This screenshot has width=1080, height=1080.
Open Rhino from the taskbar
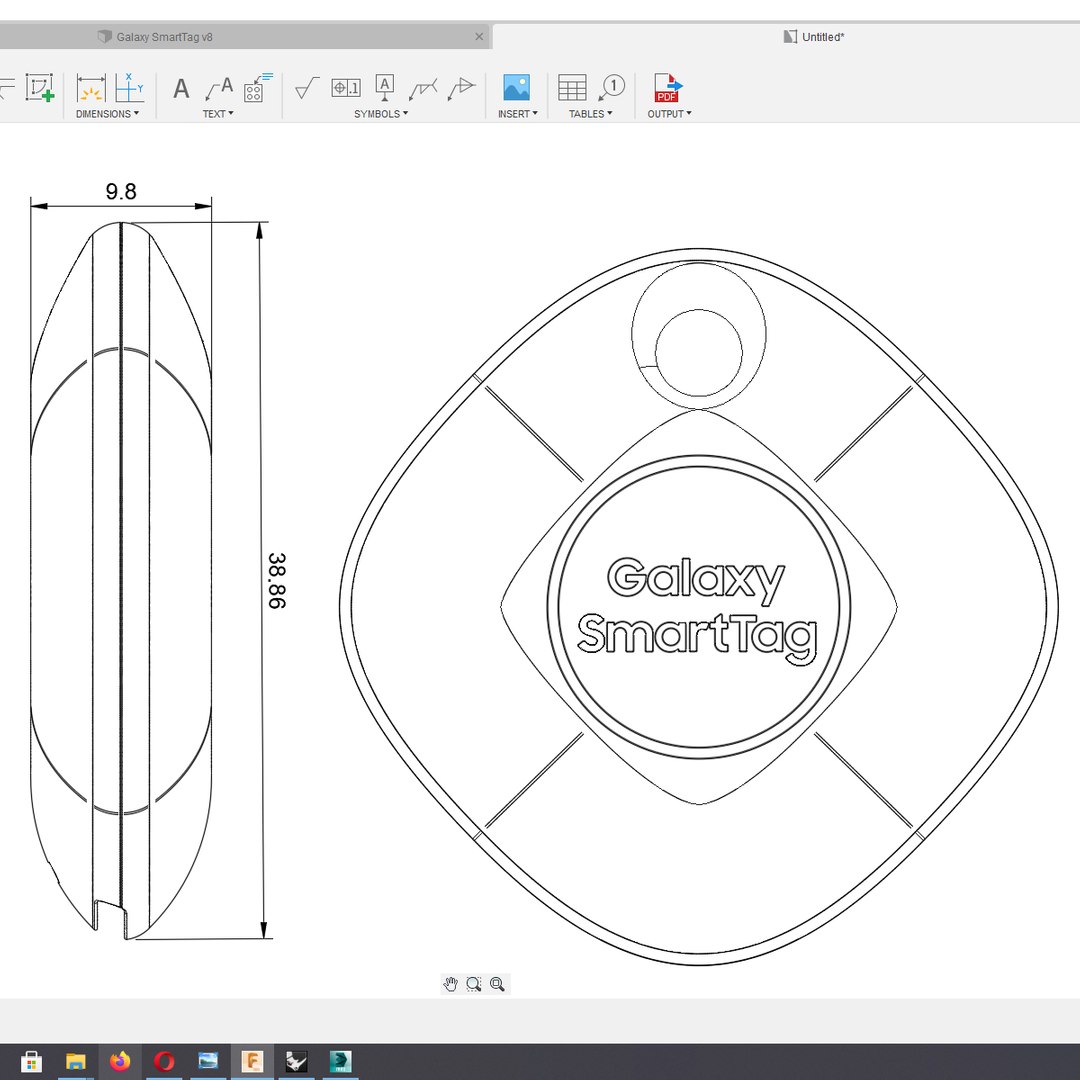tap(296, 1061)
